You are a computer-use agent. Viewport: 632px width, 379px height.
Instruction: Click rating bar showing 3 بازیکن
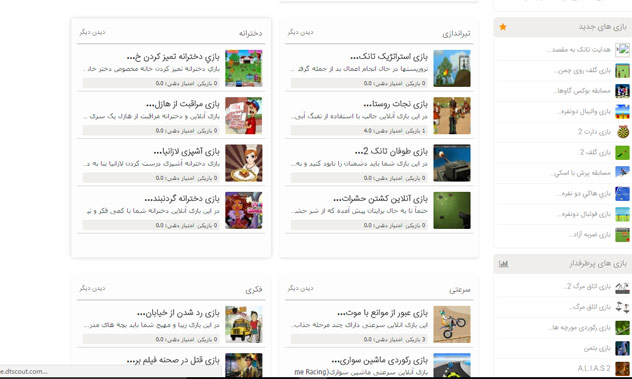(359, 339)
